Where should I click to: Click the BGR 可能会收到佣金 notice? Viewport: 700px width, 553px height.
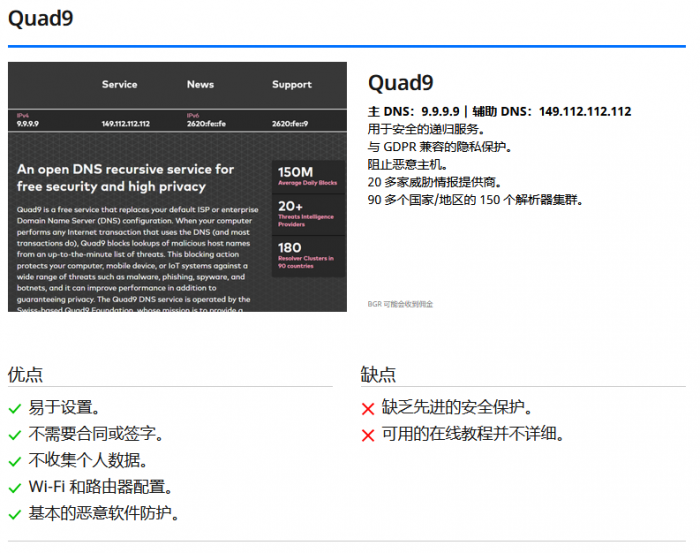400,303
